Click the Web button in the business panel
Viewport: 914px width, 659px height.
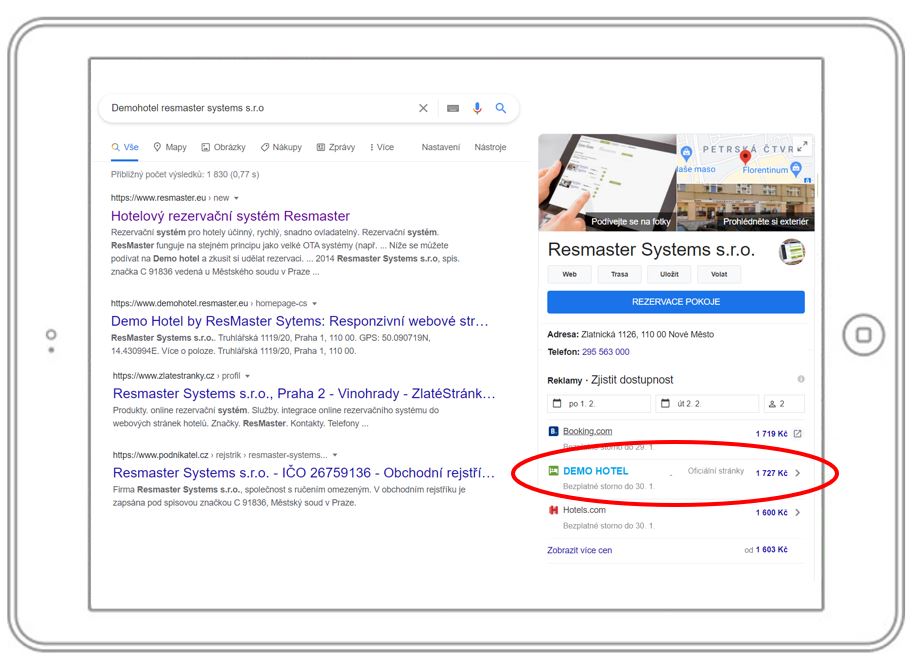click(570, 274)
